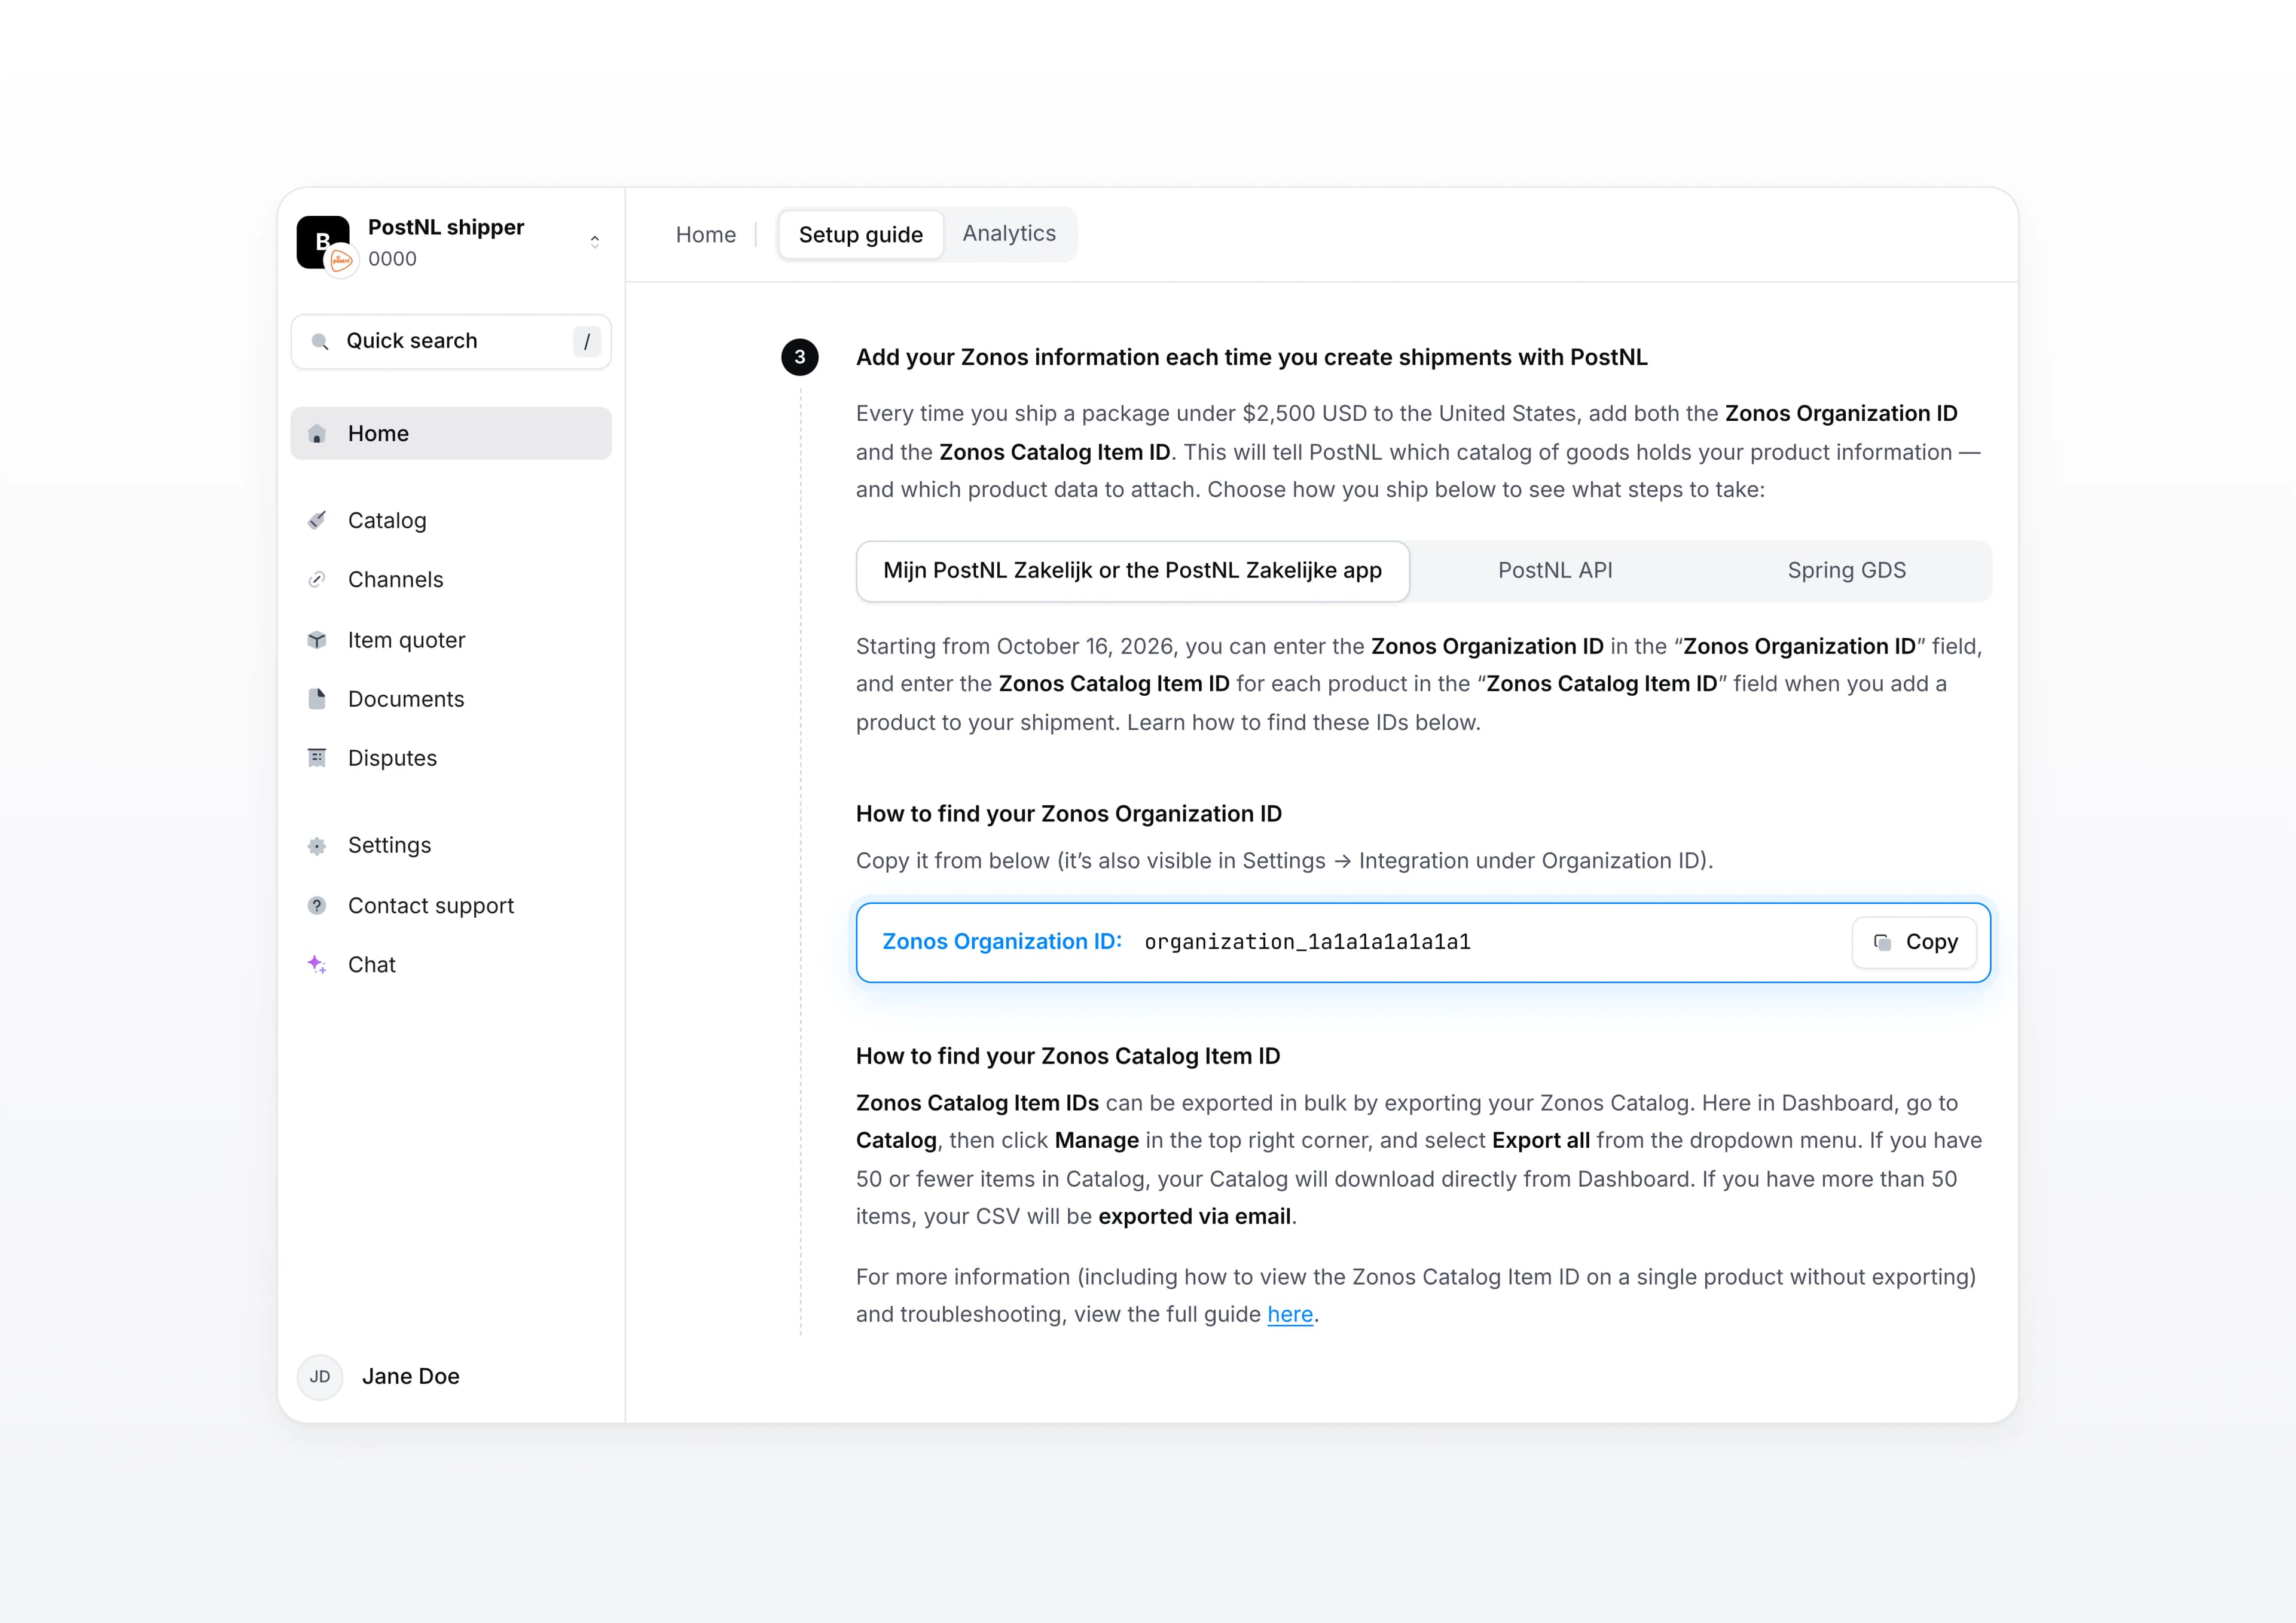Image resolution: width=2296 pixels, height=1623 pixels.
Task: Click the slash shortcut badge in search
Action: 587,342
